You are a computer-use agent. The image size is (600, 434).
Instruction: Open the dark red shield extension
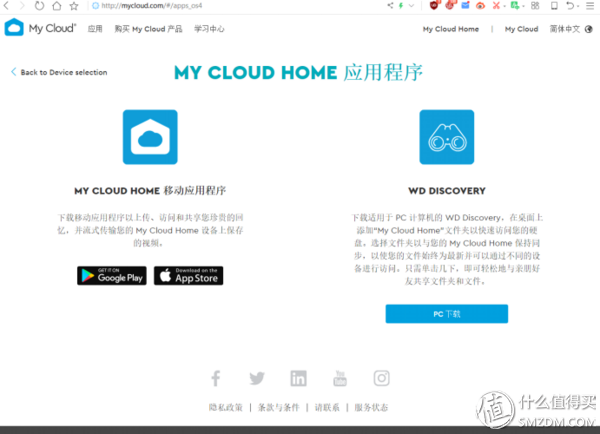click(434, 5)
